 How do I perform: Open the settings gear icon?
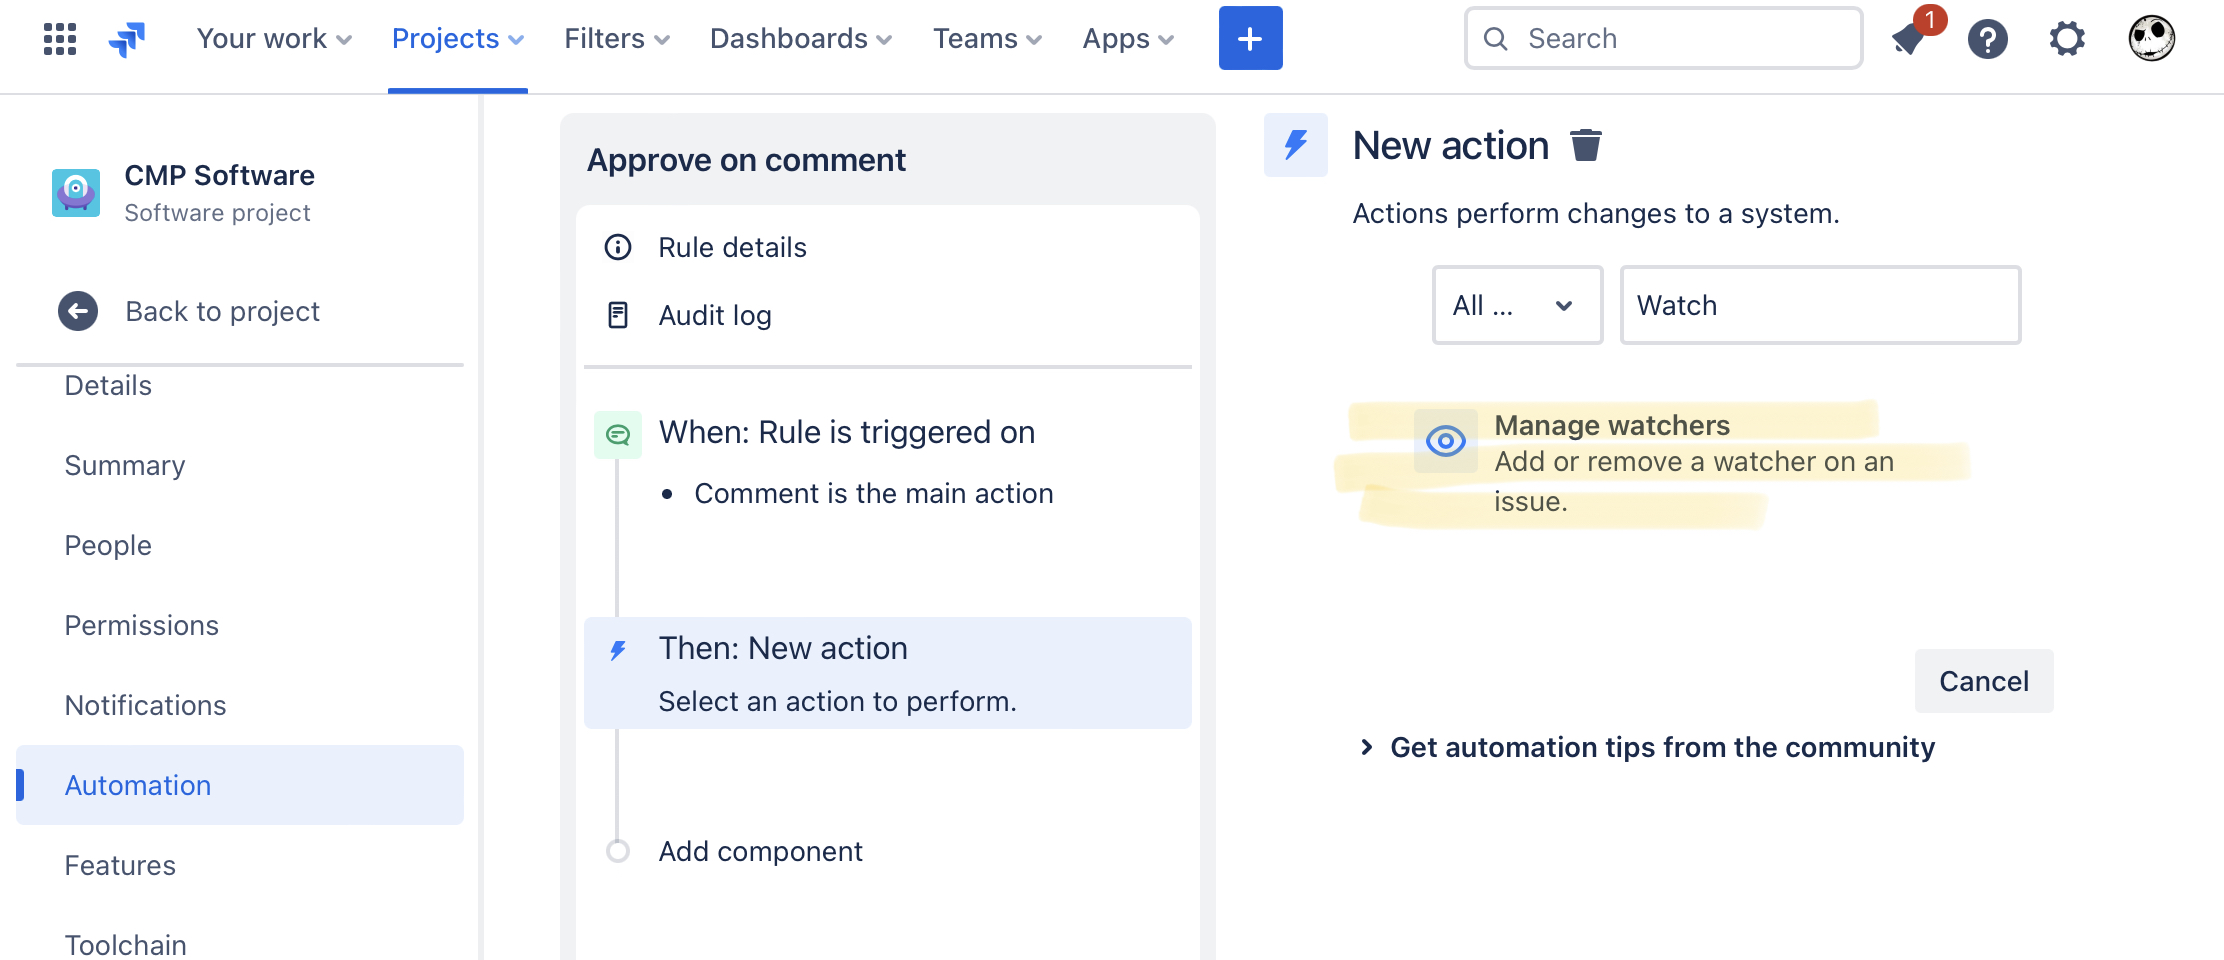pyautogui.click(x=2067, y=38)
